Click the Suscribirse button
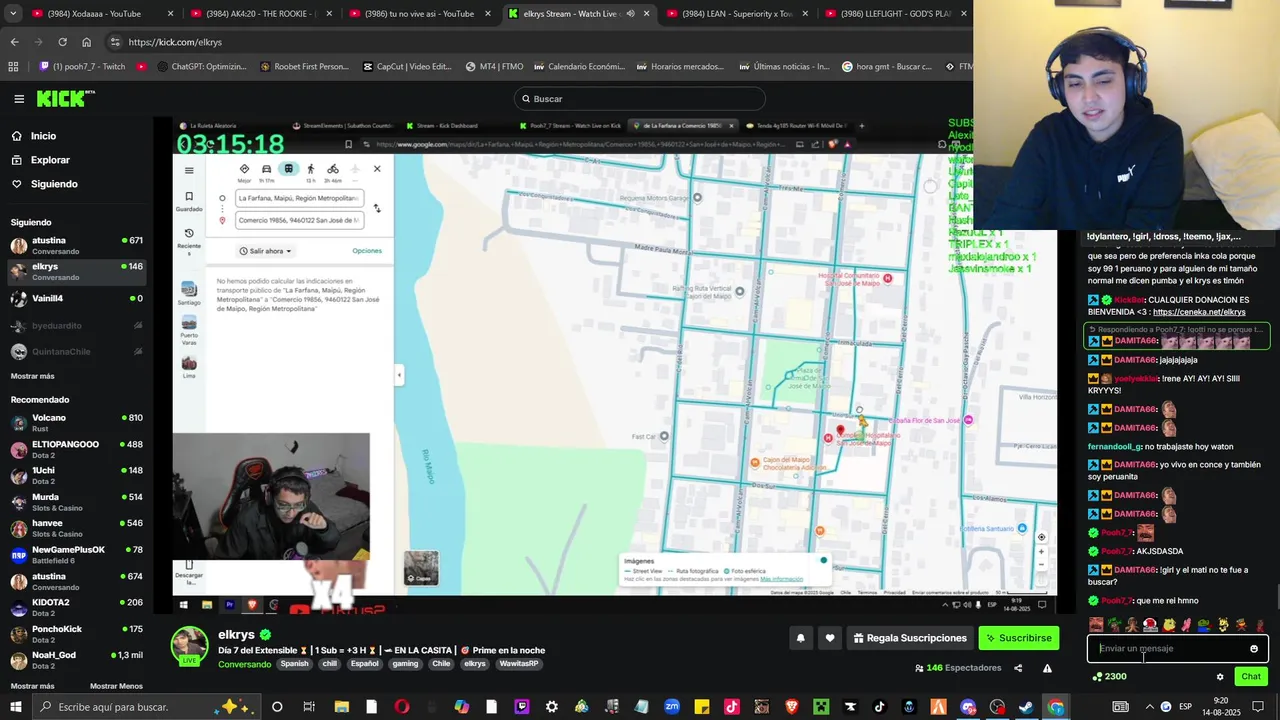Image resolution: width=1280 pixels, height=720 pixels. [1018, 638]
